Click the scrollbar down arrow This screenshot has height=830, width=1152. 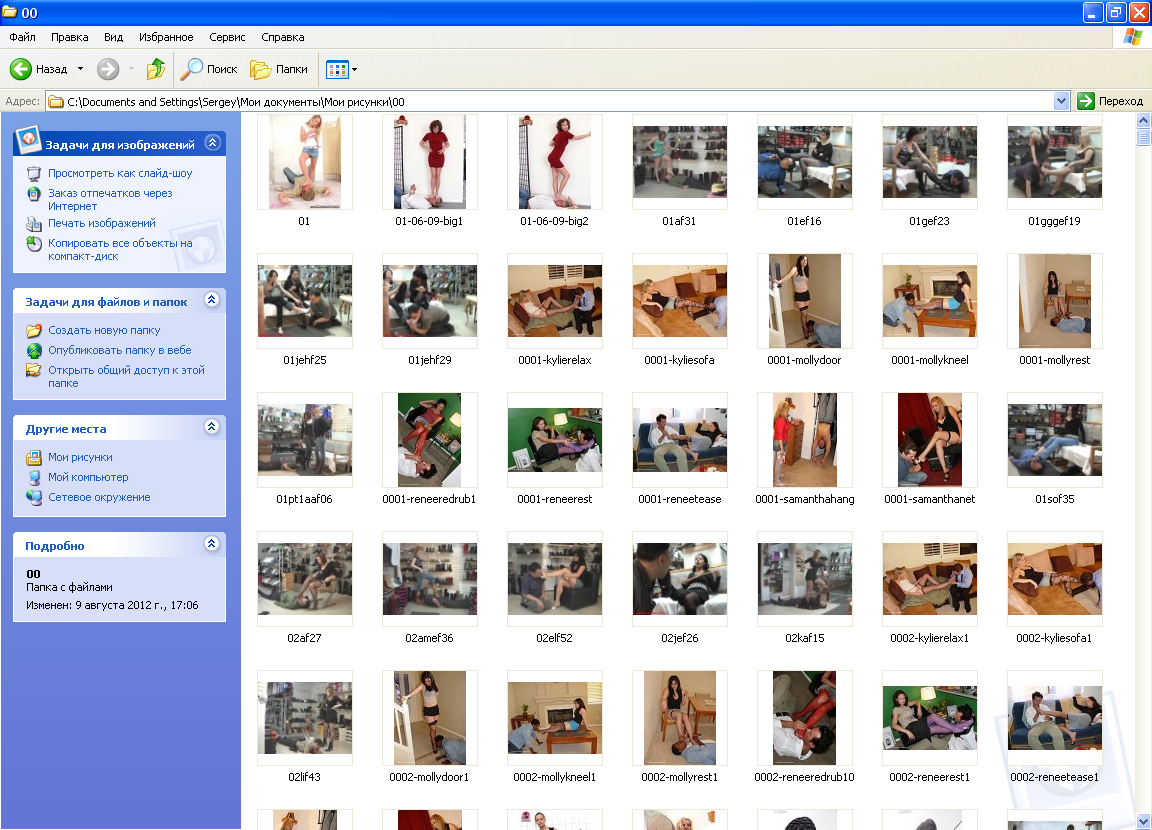click(1143, 821)
